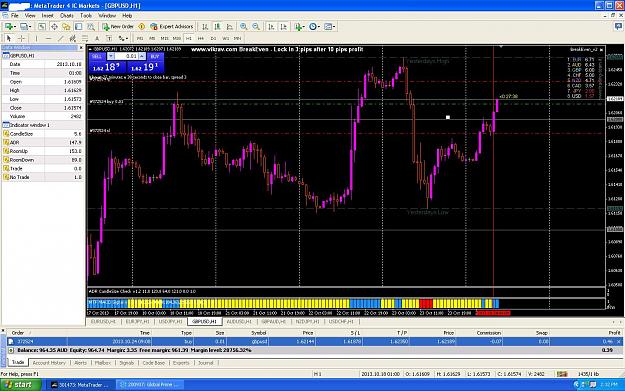Open the Help menu

127,16
